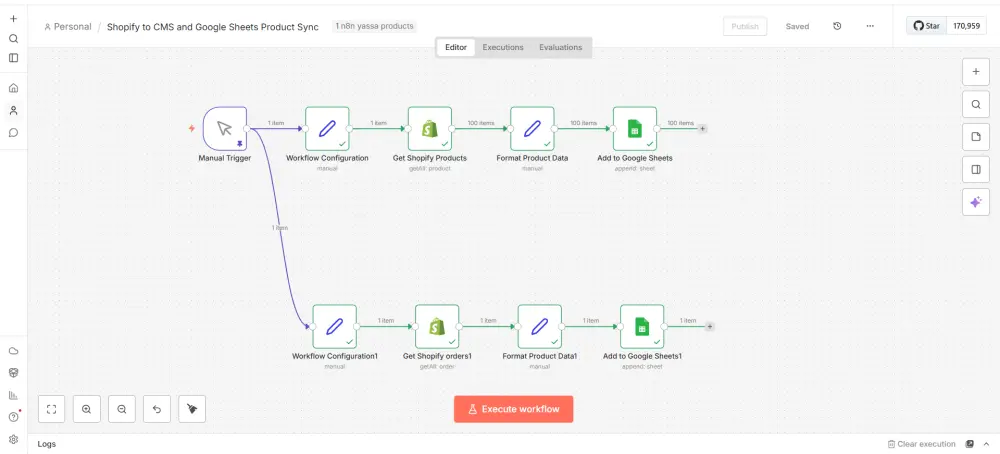Click the sticky note canvas button
The height and width of the screenshot is (454, 1000).
(976, 137)
